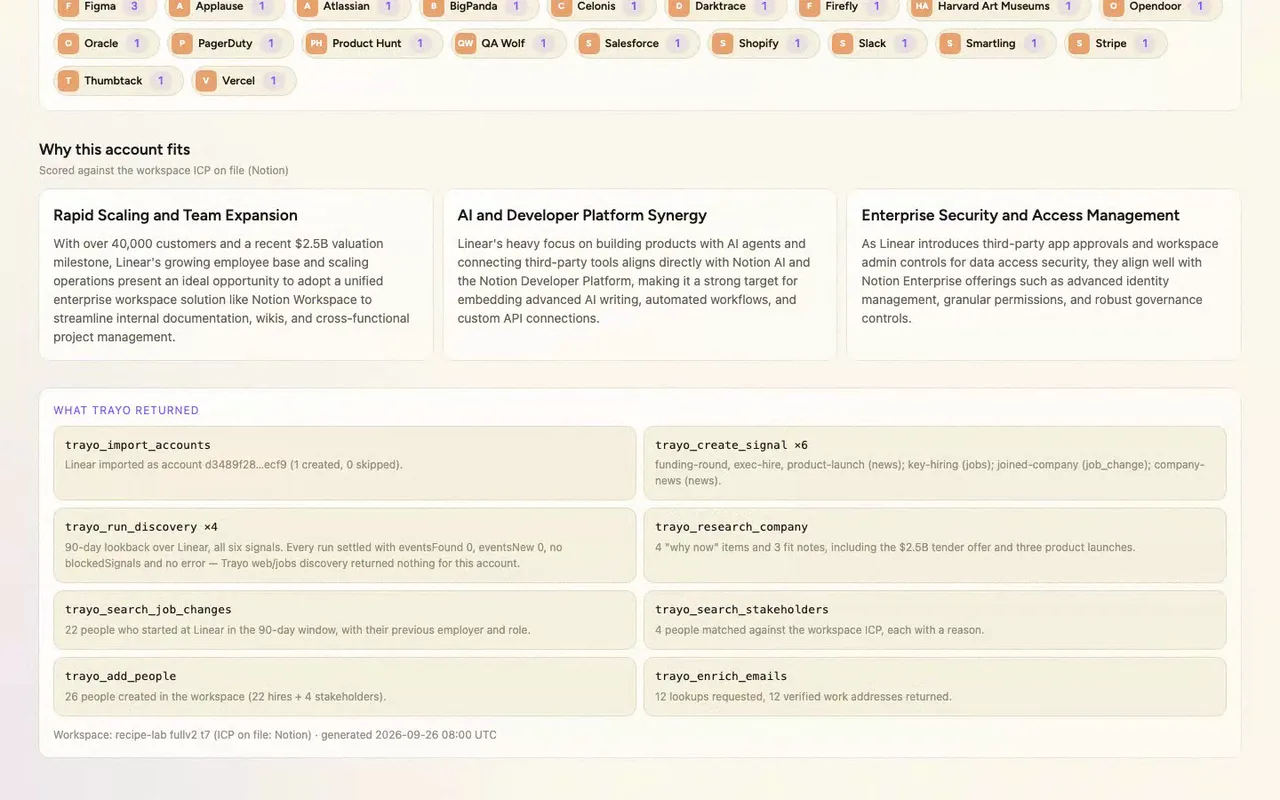
Task: Click the "Workspace: recipe-lab fullv2 t7" footer line
Action: (275, 735)
